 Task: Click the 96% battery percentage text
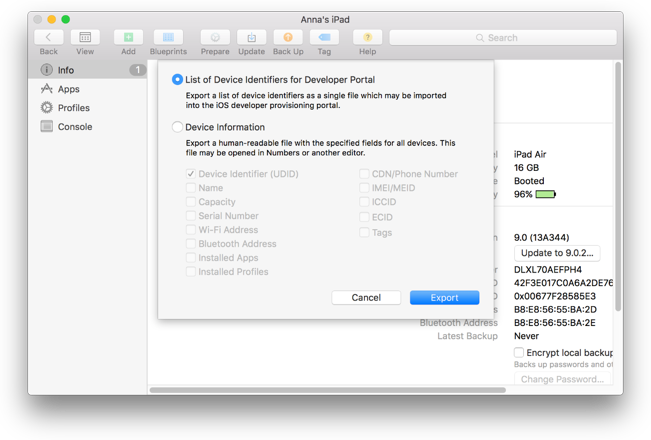(x=523, y=194)
